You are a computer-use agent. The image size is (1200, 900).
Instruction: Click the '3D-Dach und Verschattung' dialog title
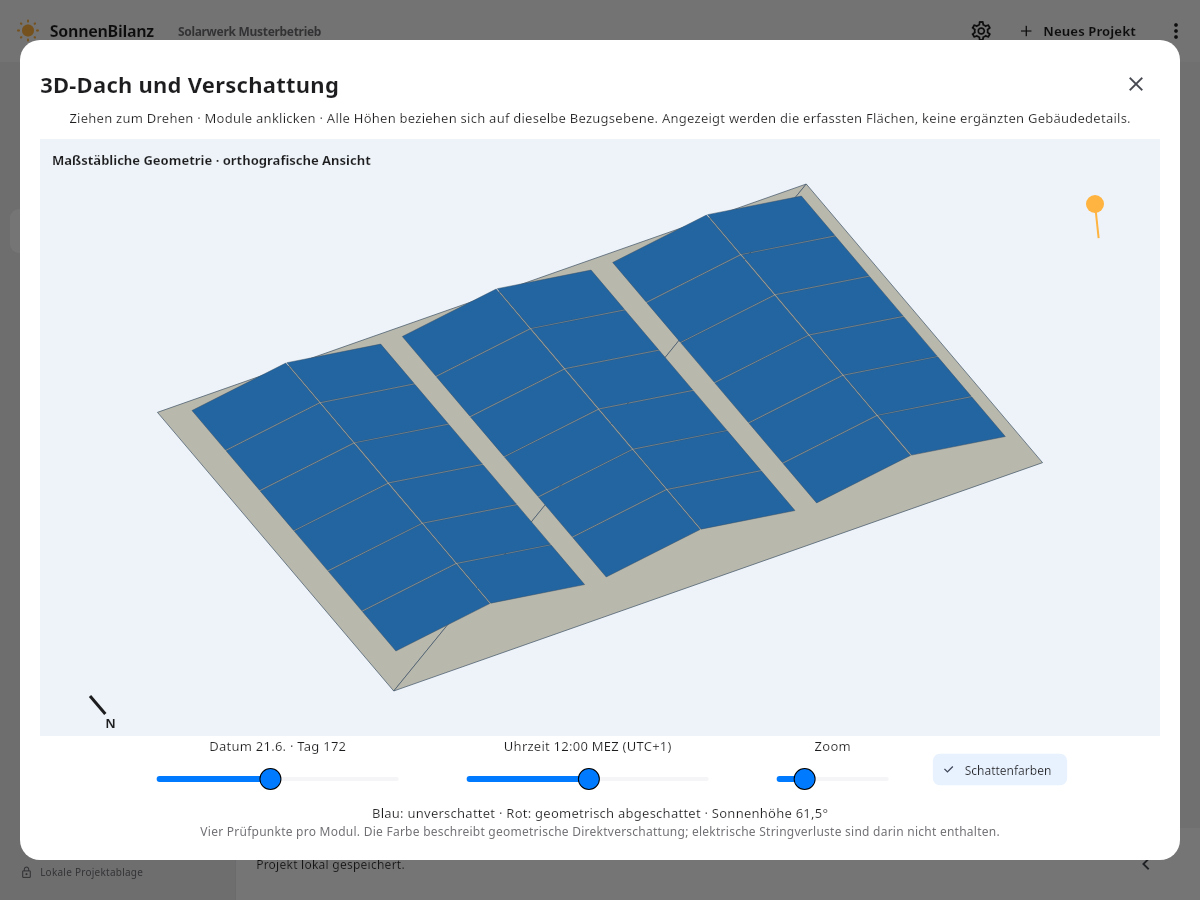pyautogui.click(x=189, y=85)
